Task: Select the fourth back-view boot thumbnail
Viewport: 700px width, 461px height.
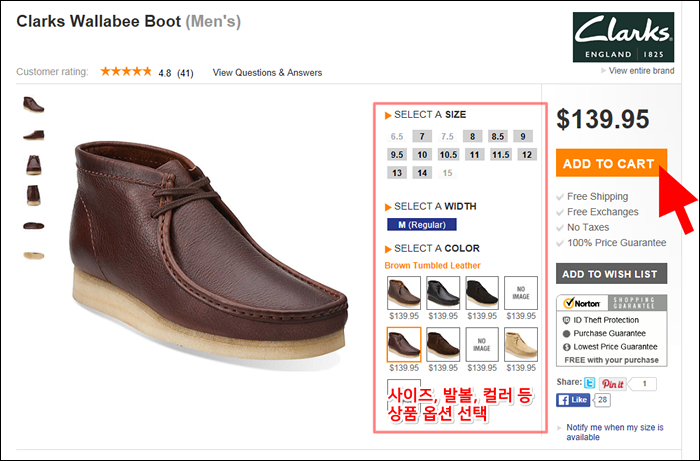Action: pyautogui.click(x=33, y=195)
